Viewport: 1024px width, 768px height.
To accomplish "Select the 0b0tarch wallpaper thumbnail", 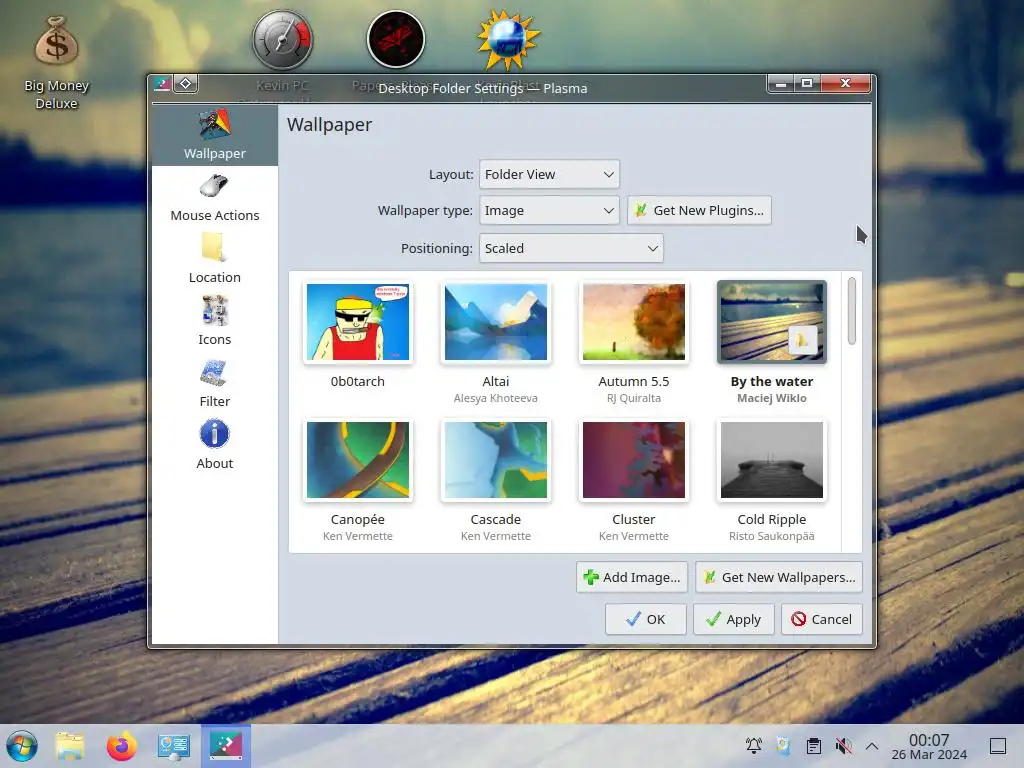I will [358, 322].
